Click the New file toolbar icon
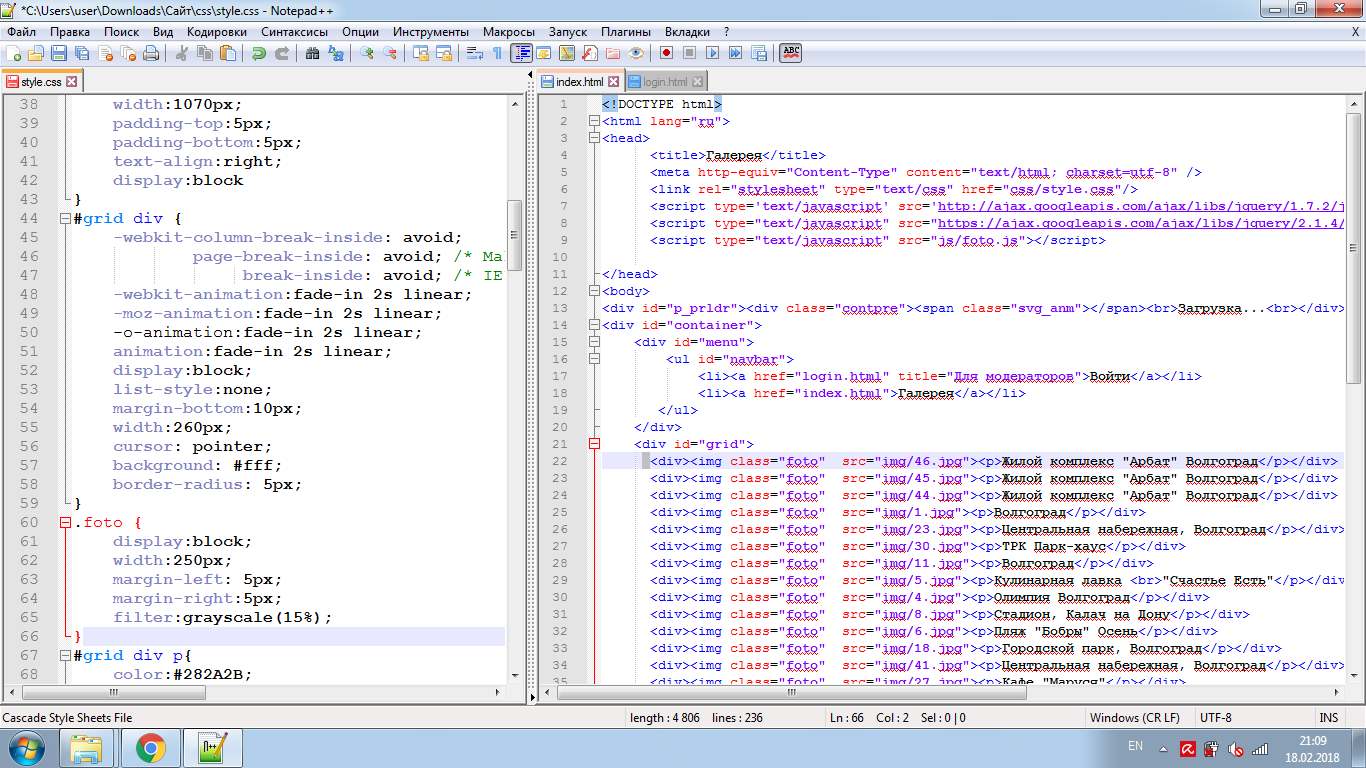Screen dimensions: 1366x768 pos(13,53)
